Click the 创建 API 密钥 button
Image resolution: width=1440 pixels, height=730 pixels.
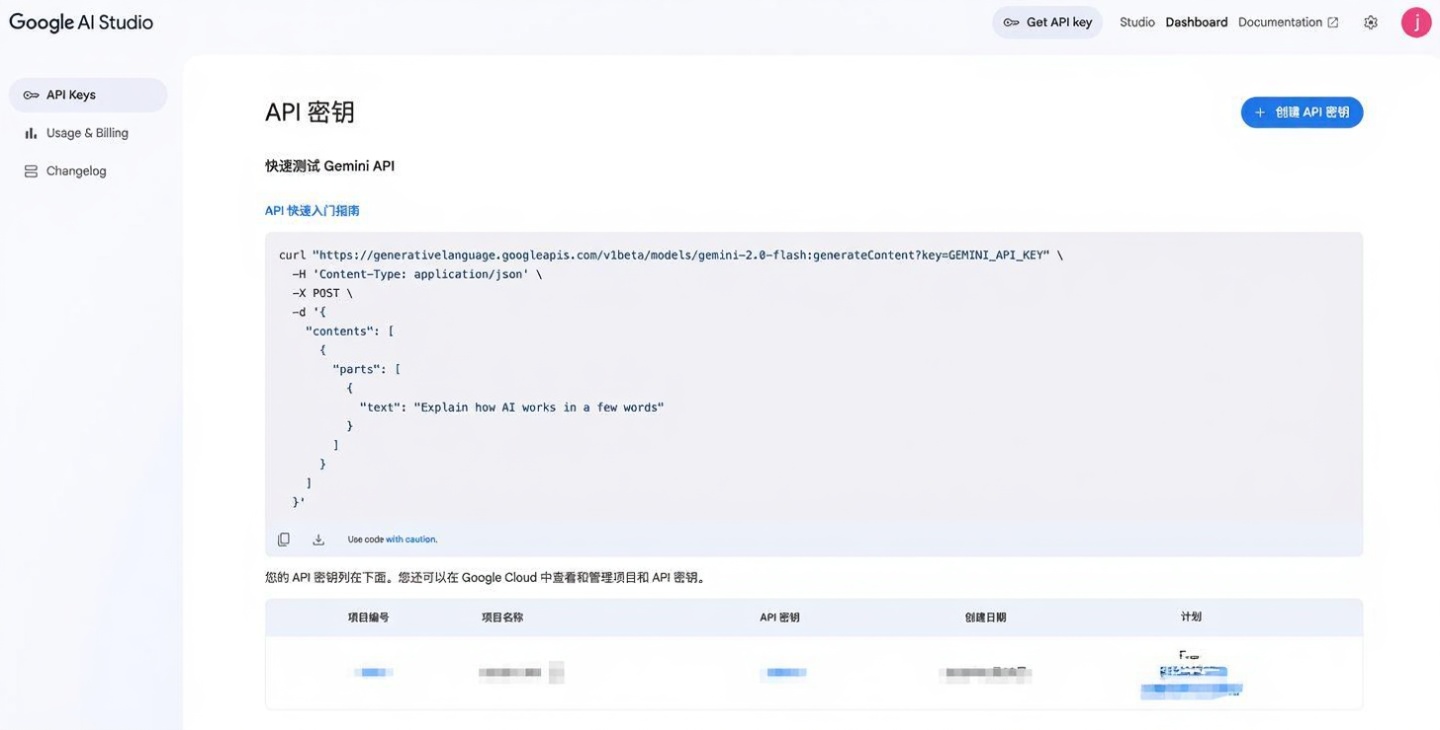(x=1302, y=112)
